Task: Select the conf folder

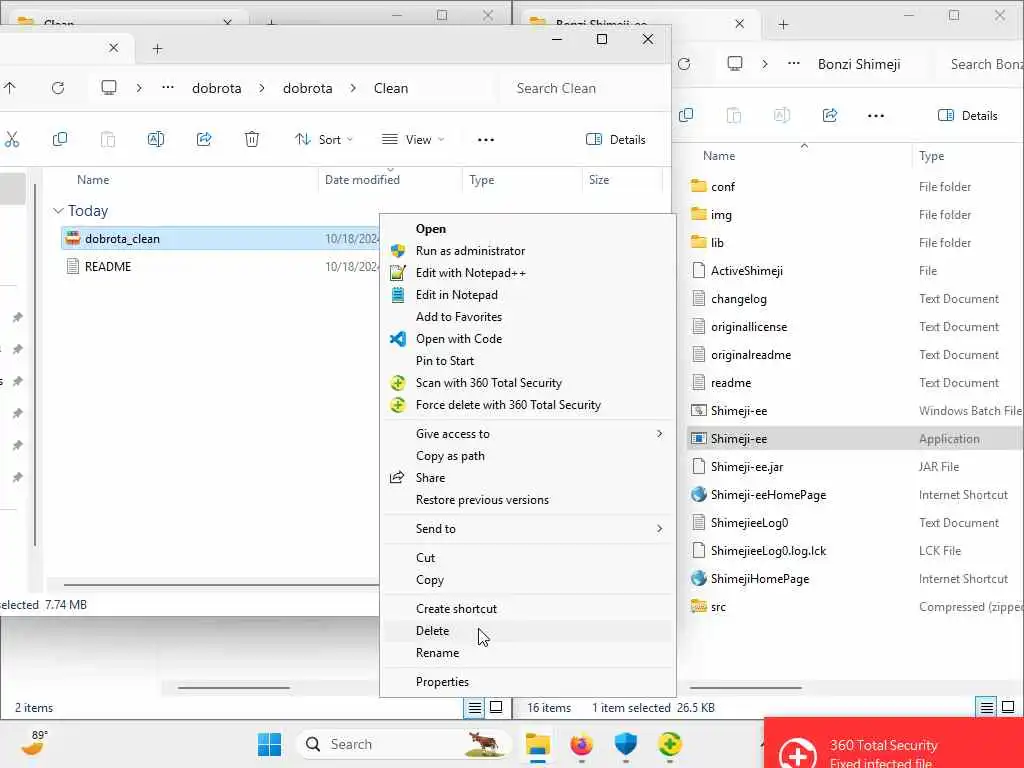Action: click(x=722, y=187)
